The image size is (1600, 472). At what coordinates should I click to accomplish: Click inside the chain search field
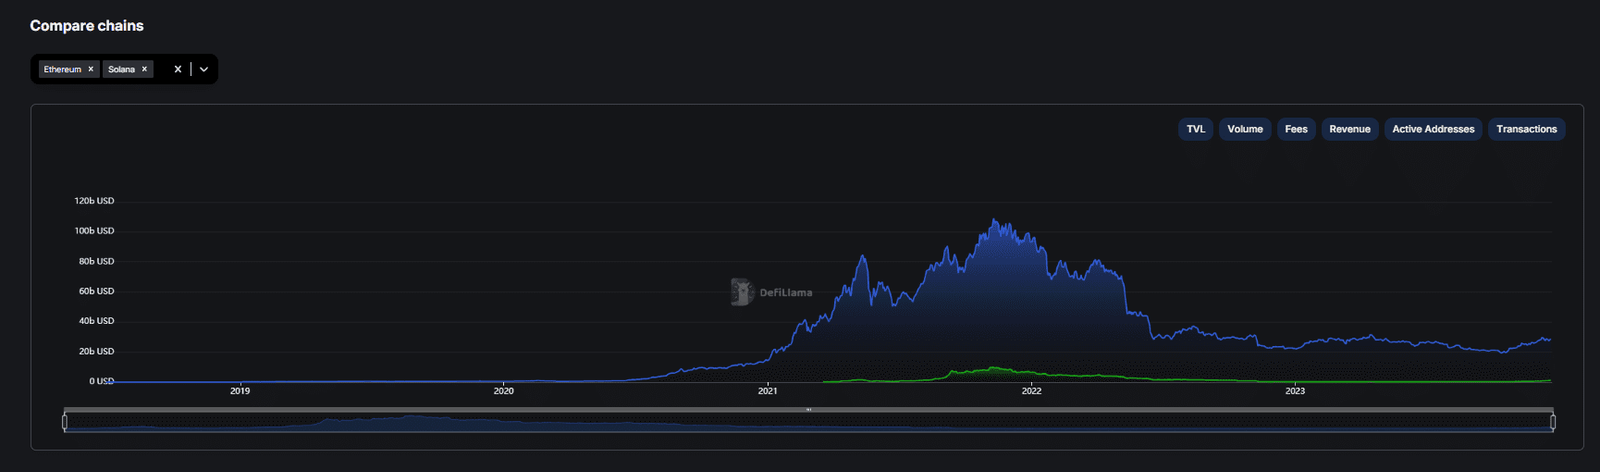[162, 69]
